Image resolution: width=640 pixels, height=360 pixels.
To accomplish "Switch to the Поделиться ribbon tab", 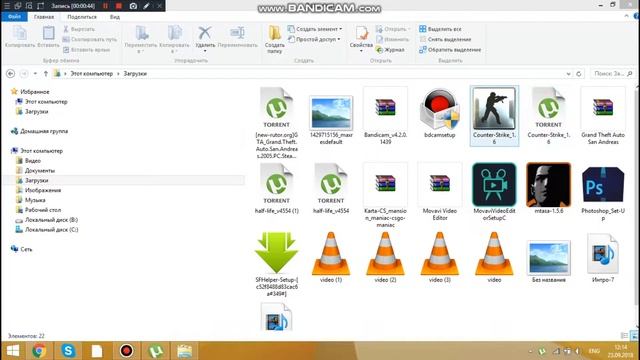I will coord(82,17).
